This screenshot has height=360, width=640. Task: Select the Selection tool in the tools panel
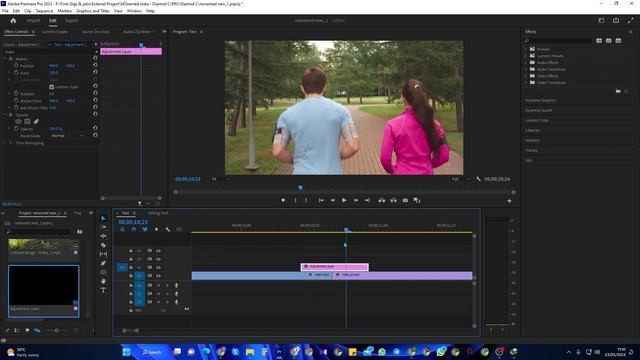(103, 218)
